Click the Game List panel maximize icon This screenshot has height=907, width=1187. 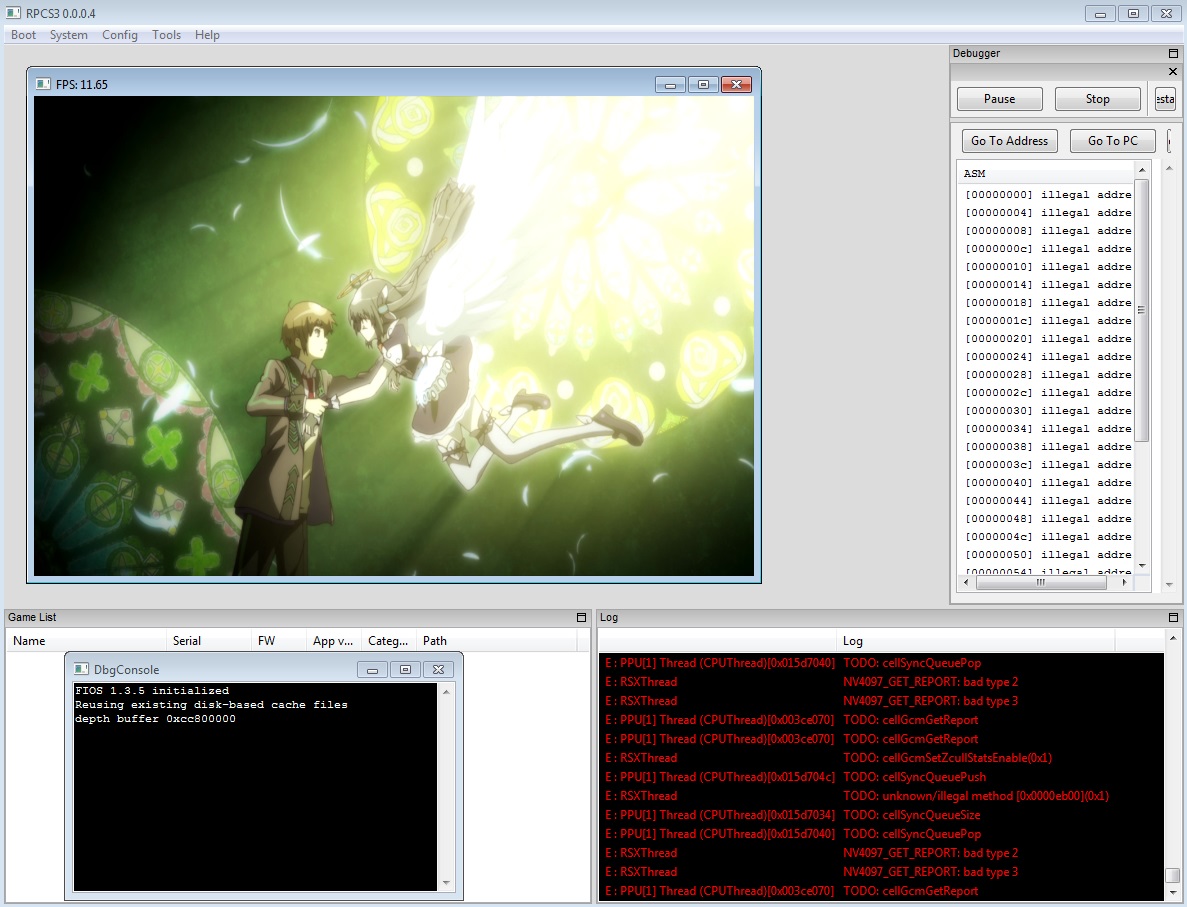(x=581, y=618)
